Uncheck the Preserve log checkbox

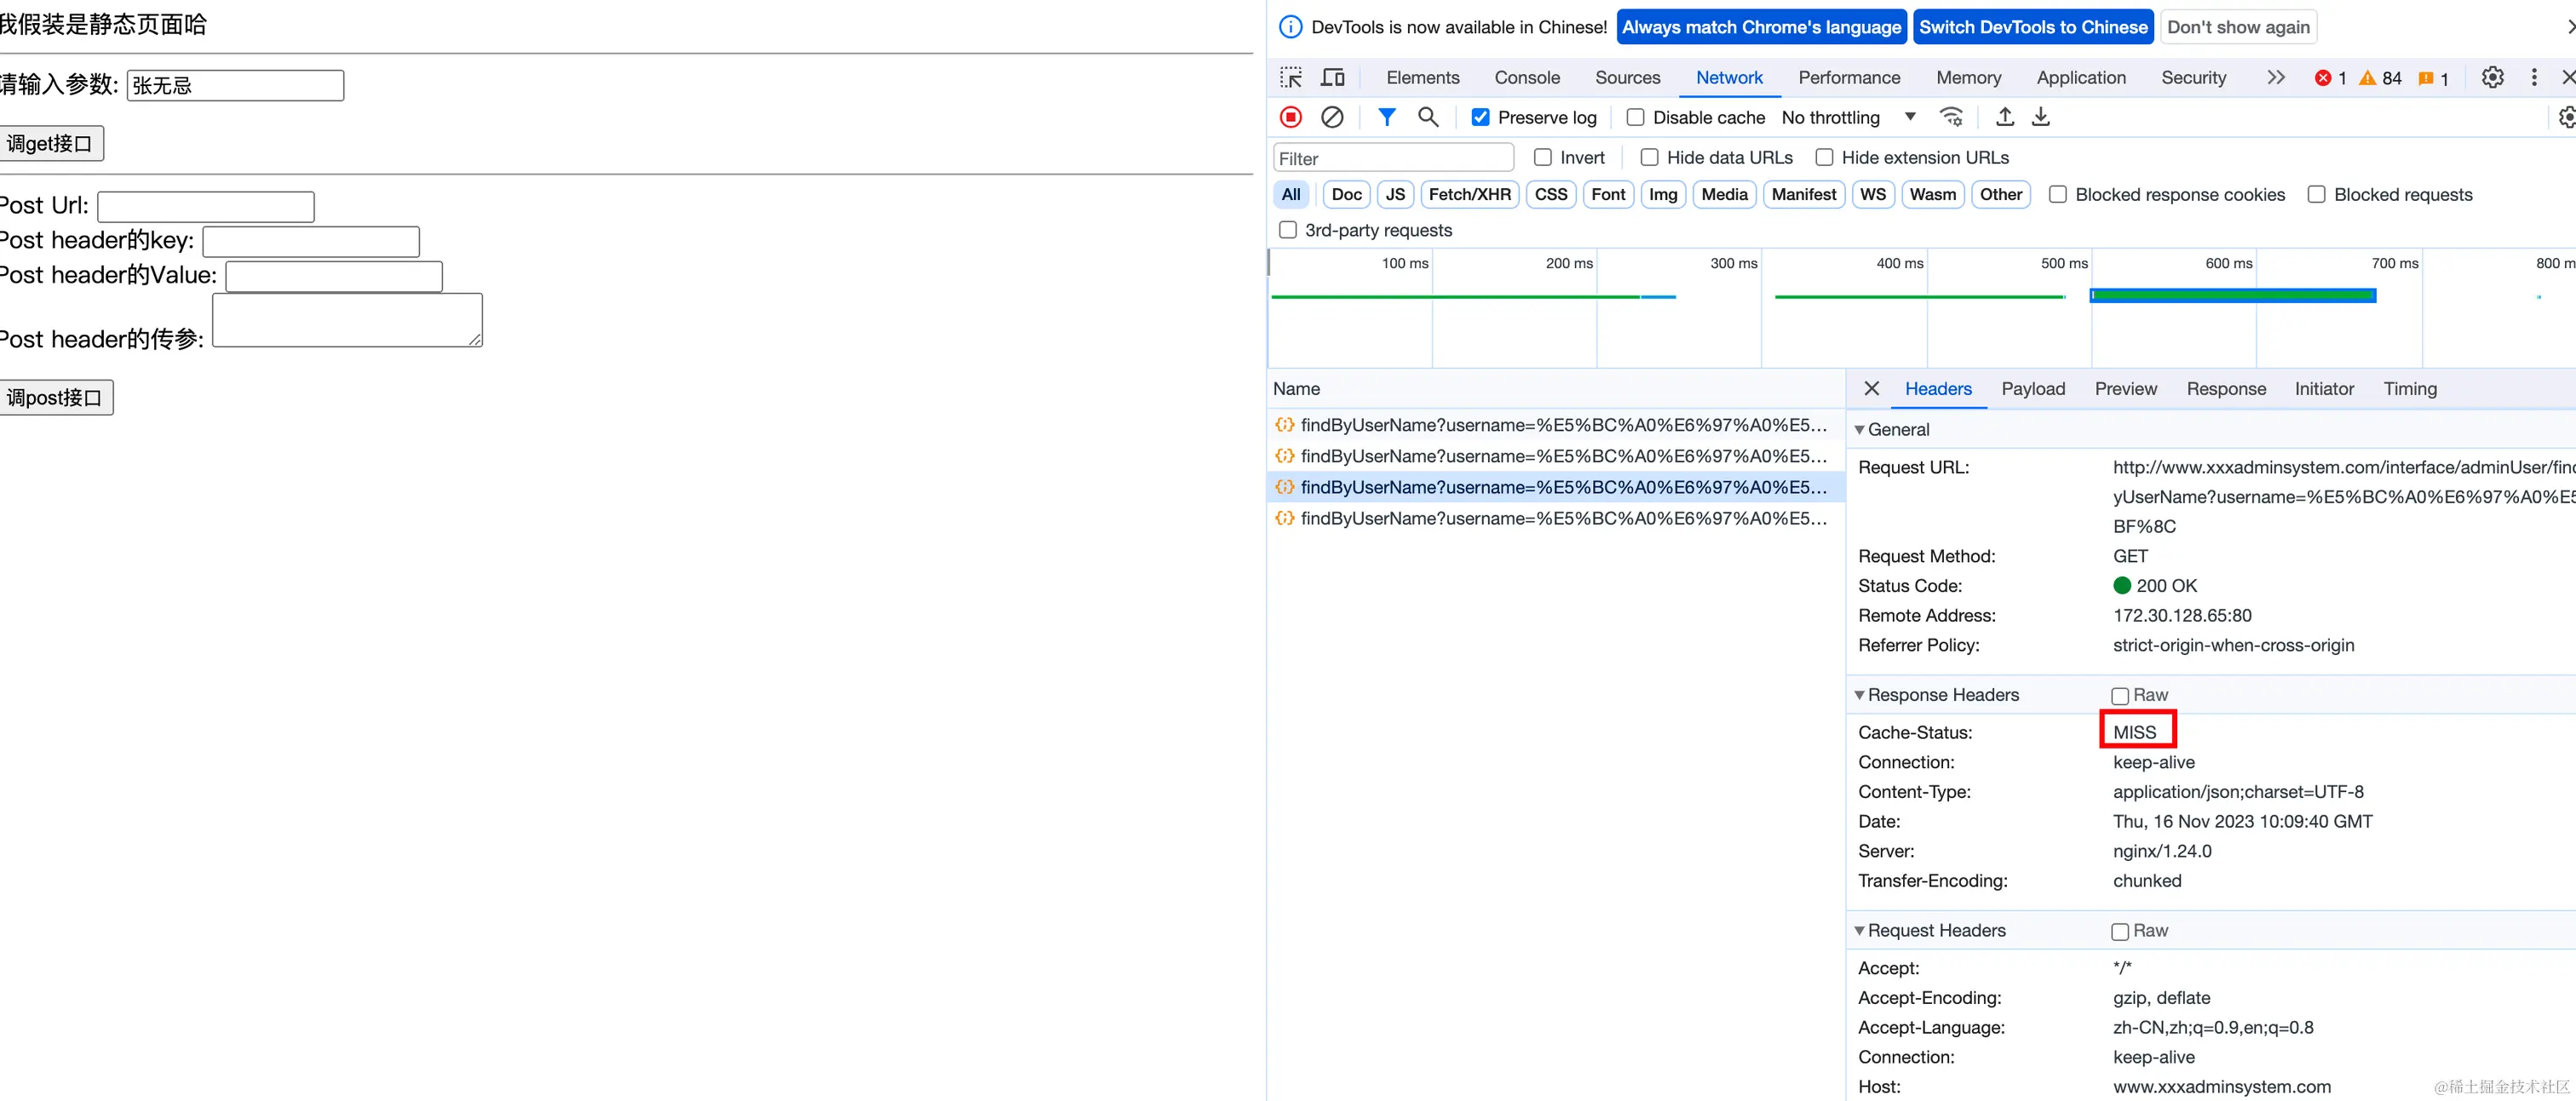1481,118
